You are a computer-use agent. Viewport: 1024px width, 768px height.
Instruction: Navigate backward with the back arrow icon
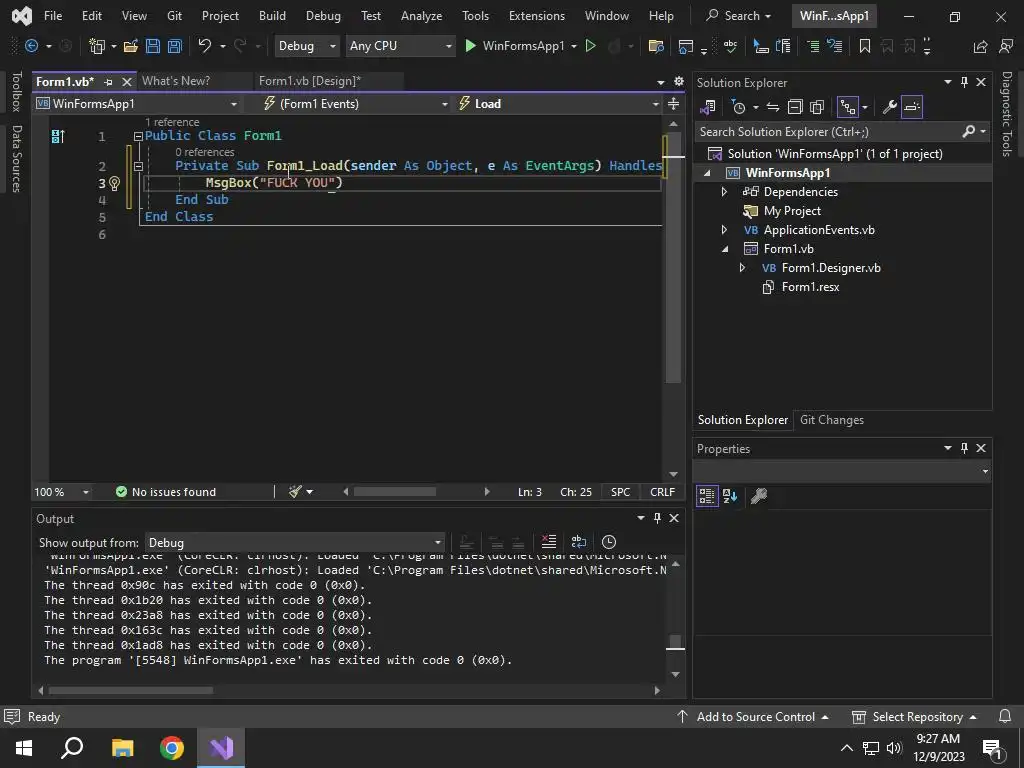click(x=31, y=46)
